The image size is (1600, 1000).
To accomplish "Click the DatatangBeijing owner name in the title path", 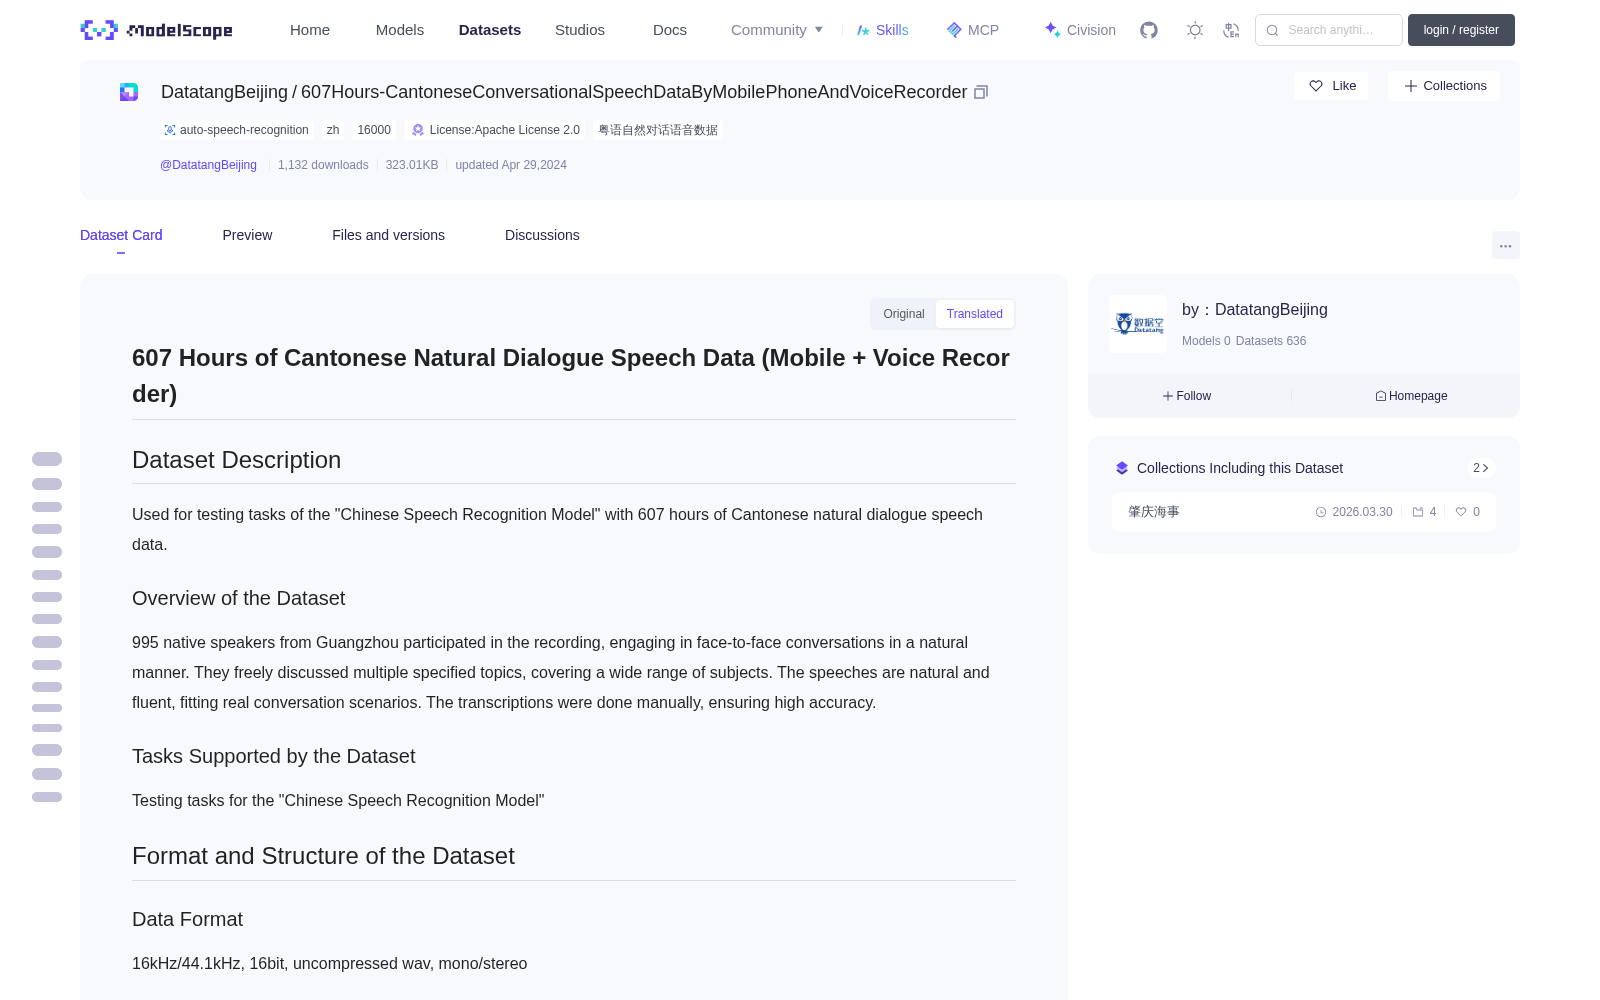I will pyautogui.click(x=224, y=92).
